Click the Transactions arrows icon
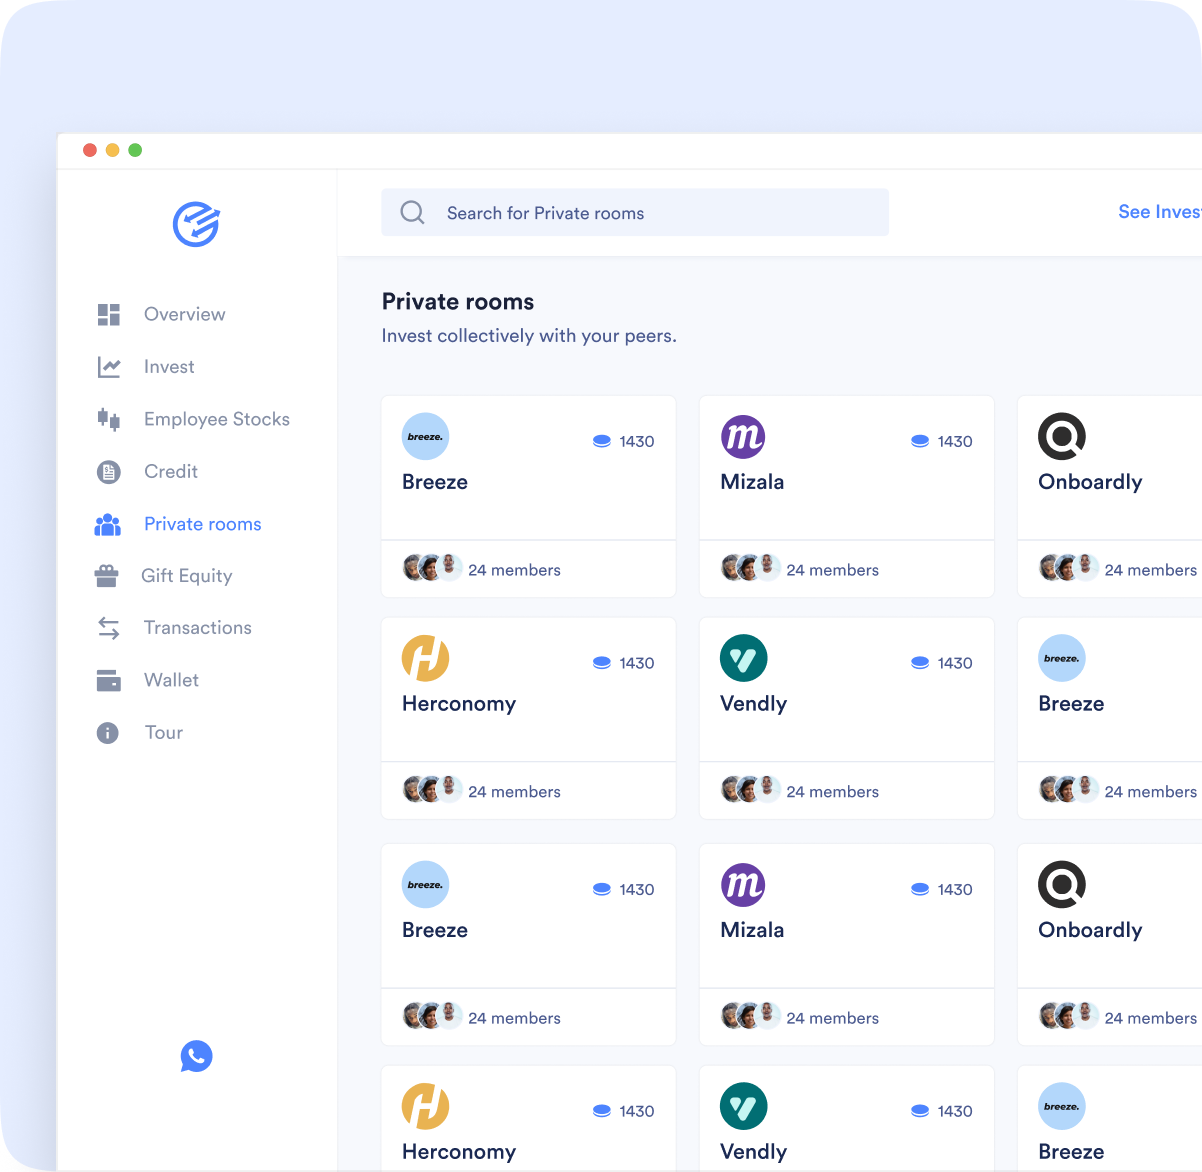1202x1172 pixels. pos(109,628)
